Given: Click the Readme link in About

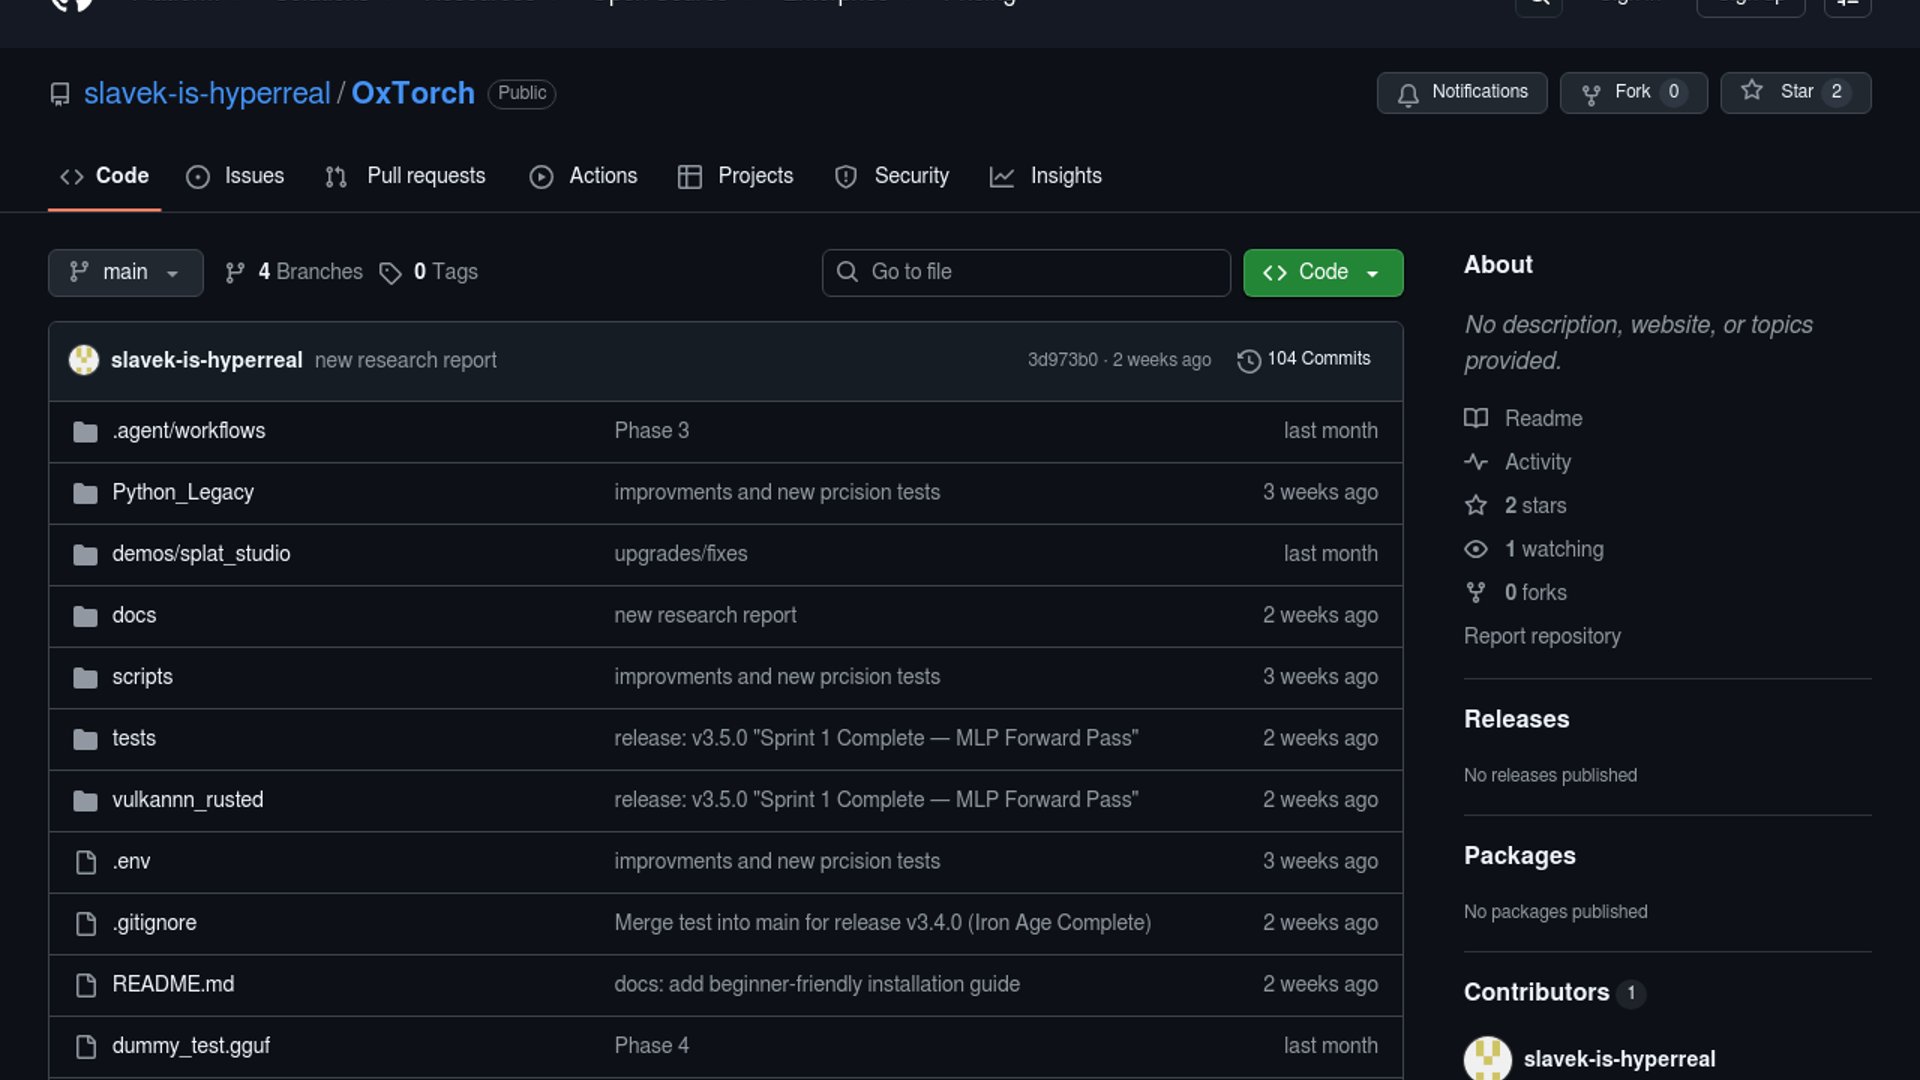Looking at the screenshot, I should [1542, 418].
